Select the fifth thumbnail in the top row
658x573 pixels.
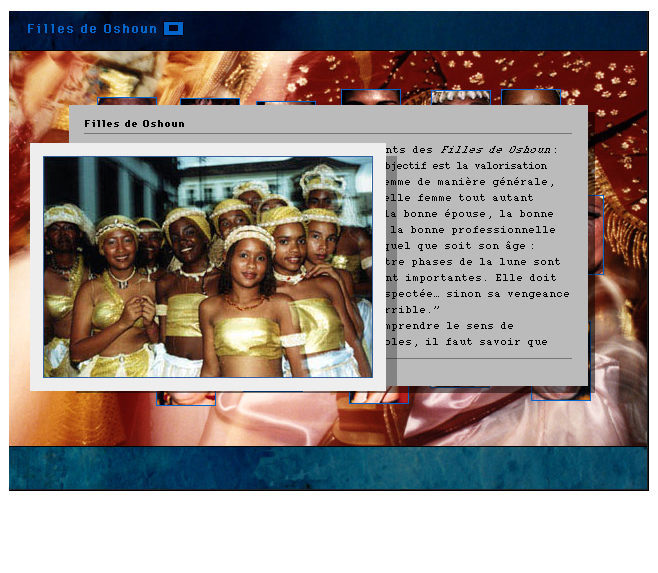[x=461, y=97]
